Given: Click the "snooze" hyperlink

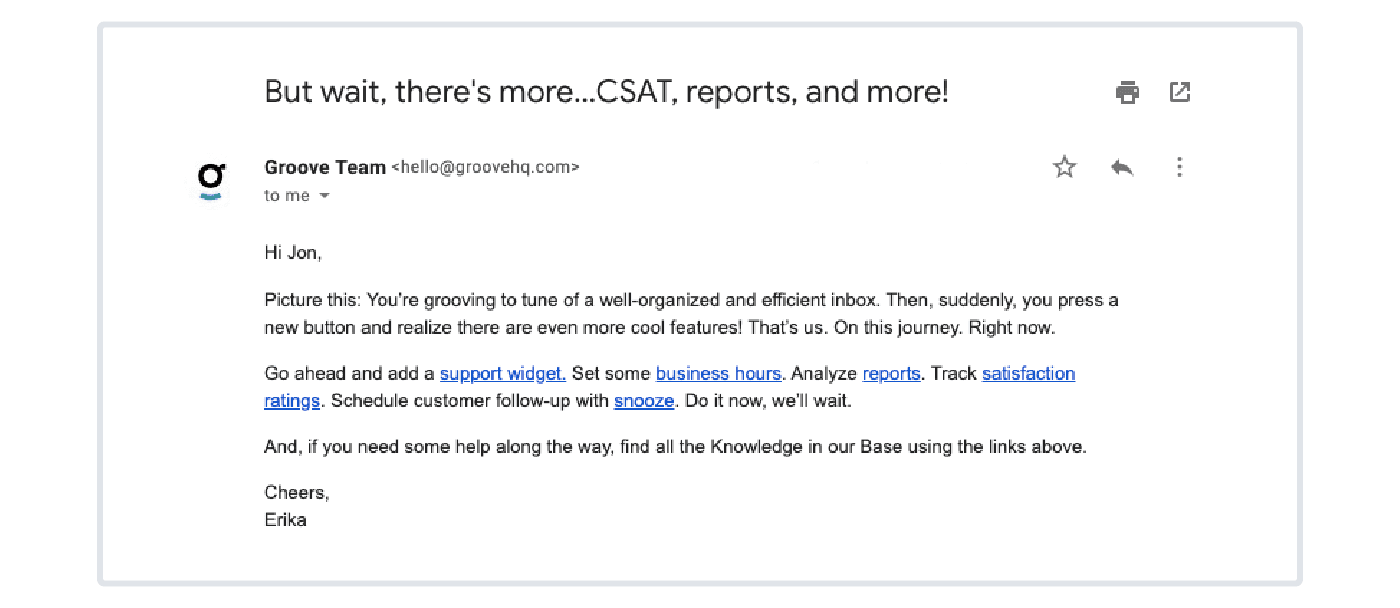Looking at the screenshot, I should [645, 401].
